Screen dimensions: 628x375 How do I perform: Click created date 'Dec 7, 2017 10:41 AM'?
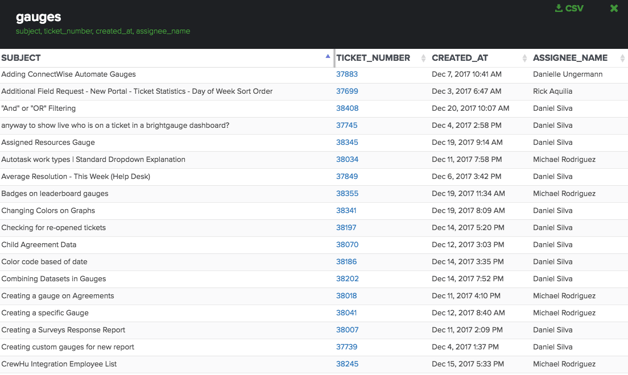[467, 75]
